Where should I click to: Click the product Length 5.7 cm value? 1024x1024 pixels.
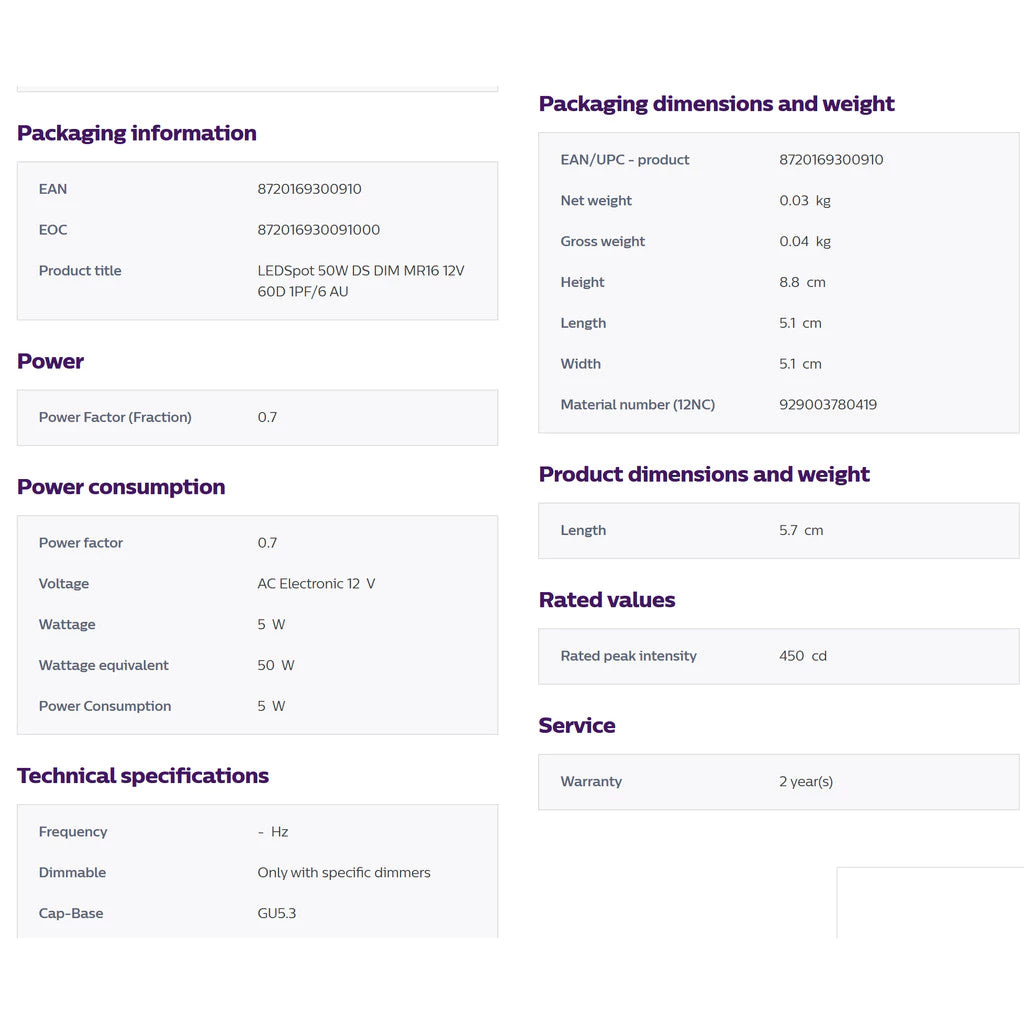point(801,530)
